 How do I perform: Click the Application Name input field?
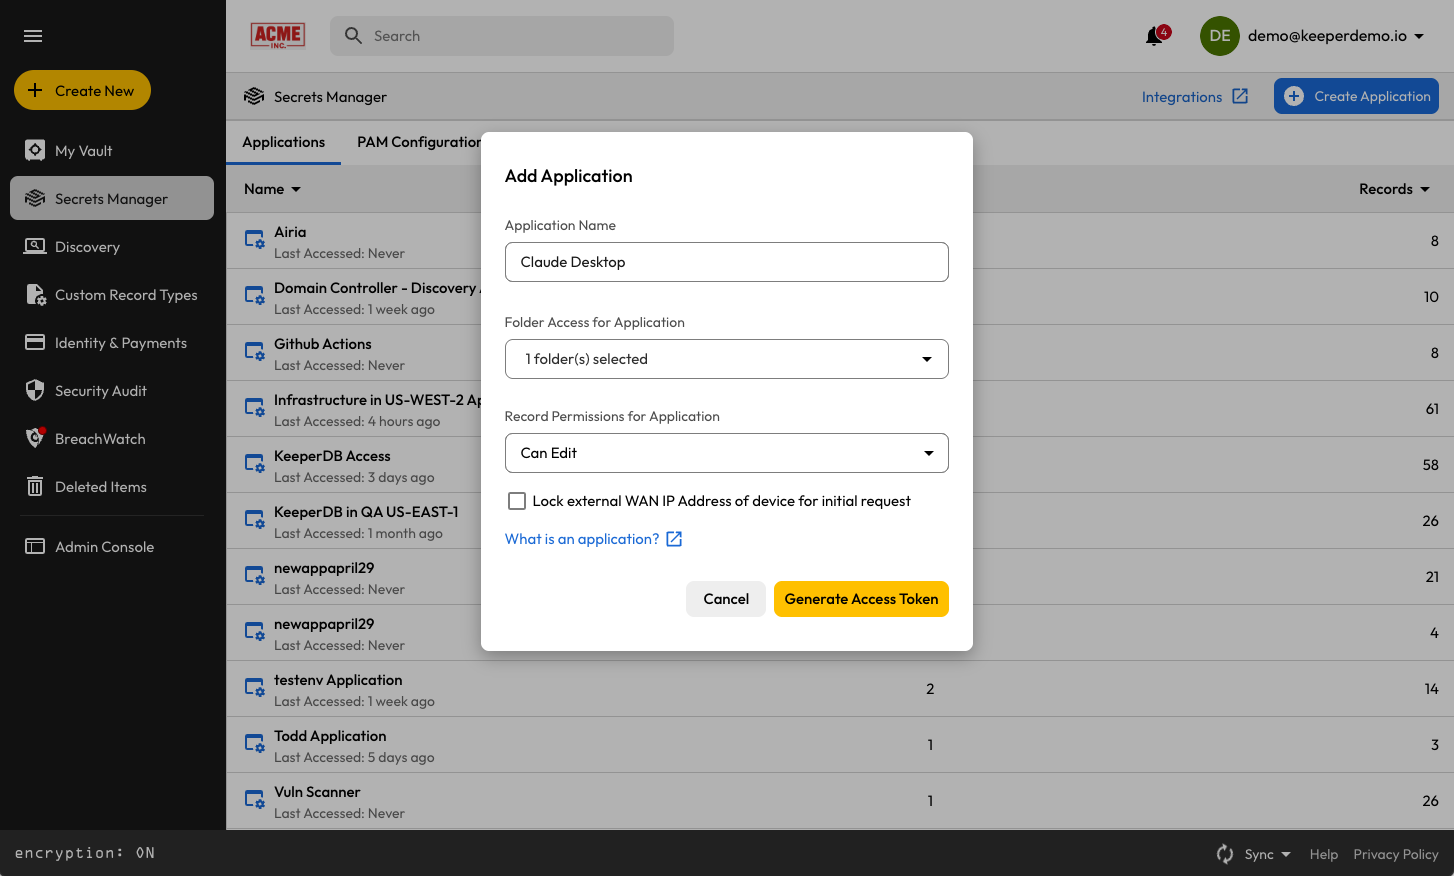726,262
